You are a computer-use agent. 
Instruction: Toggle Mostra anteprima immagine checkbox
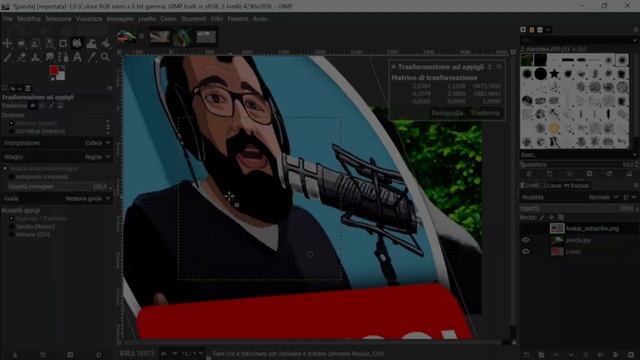pyautogui.click(x=5, y=169)
